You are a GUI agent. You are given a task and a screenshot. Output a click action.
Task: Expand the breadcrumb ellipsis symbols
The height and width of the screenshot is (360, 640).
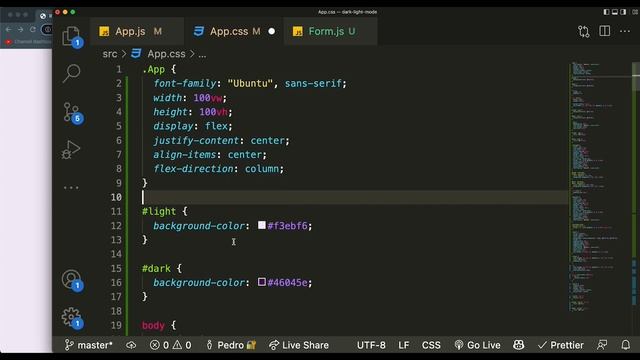pyautogui.click(x=202, y=54)
